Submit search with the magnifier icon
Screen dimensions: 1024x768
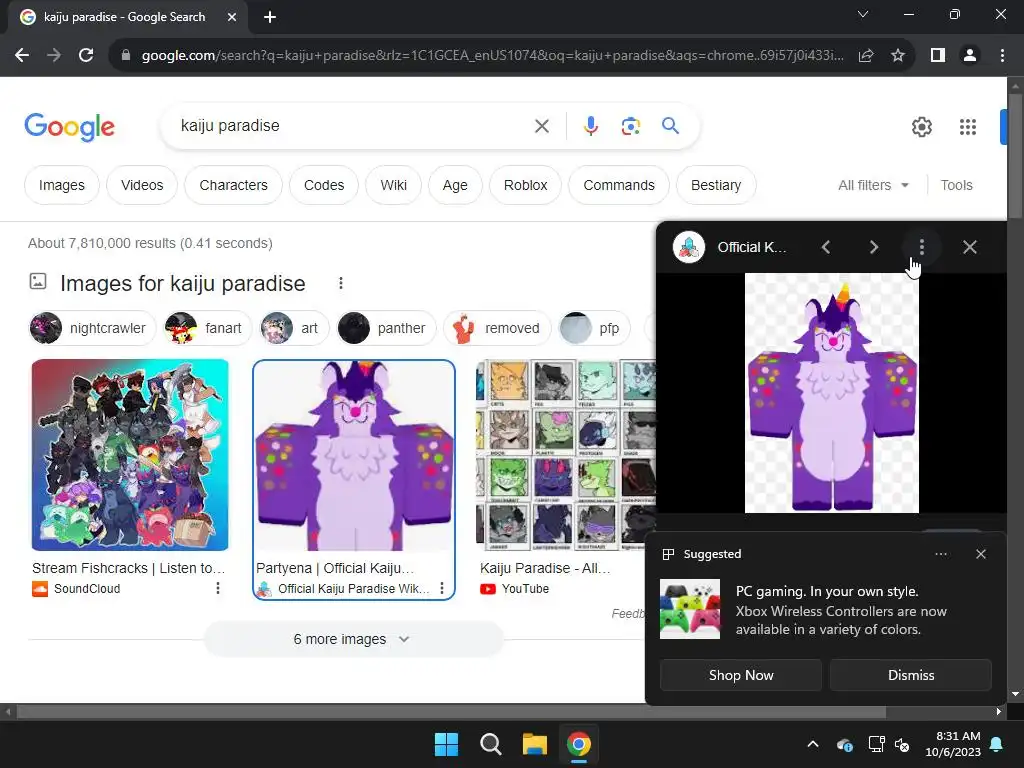click(x=671, y=125)
